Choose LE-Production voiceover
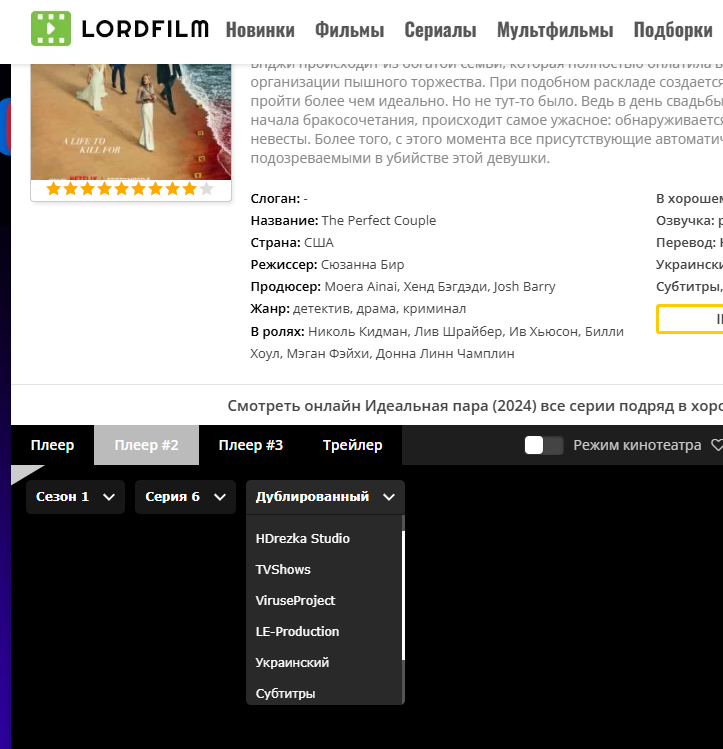Viewport: 723px width, 749px height. 297,632
